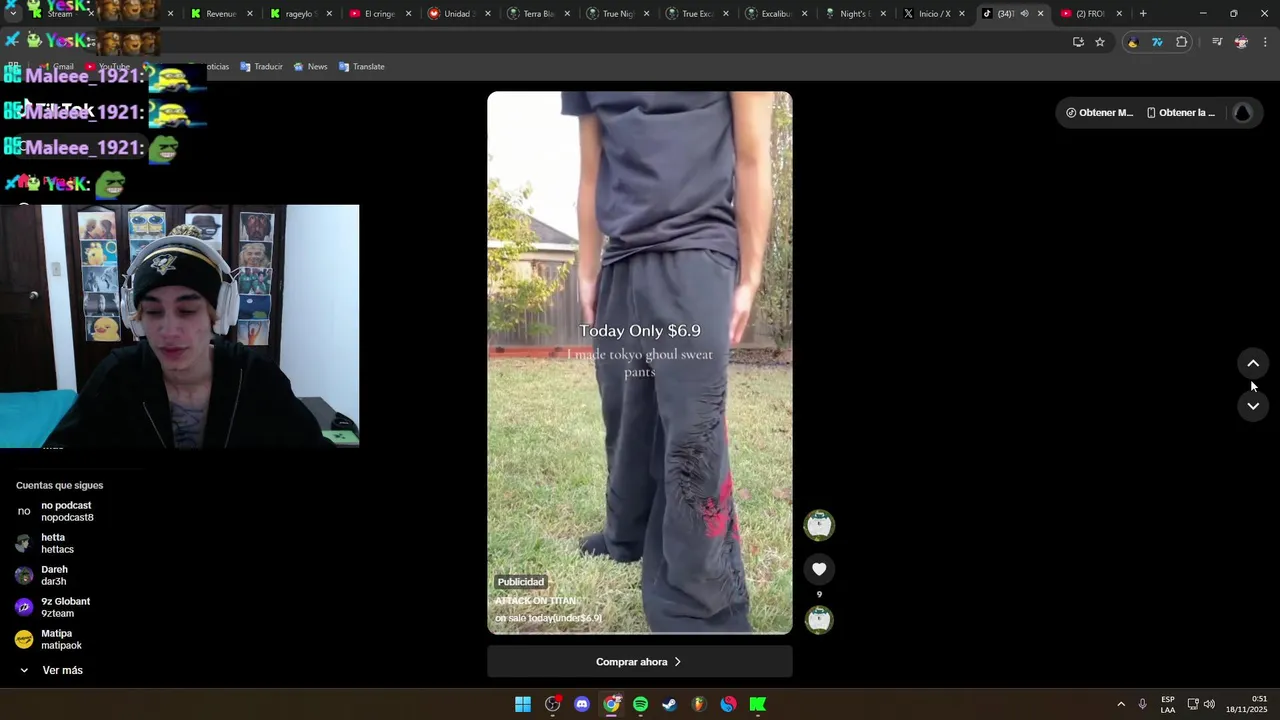Open advertiser profile avatar above the heart
This screenshot has height=720, width=1280.
coord(819,525)
